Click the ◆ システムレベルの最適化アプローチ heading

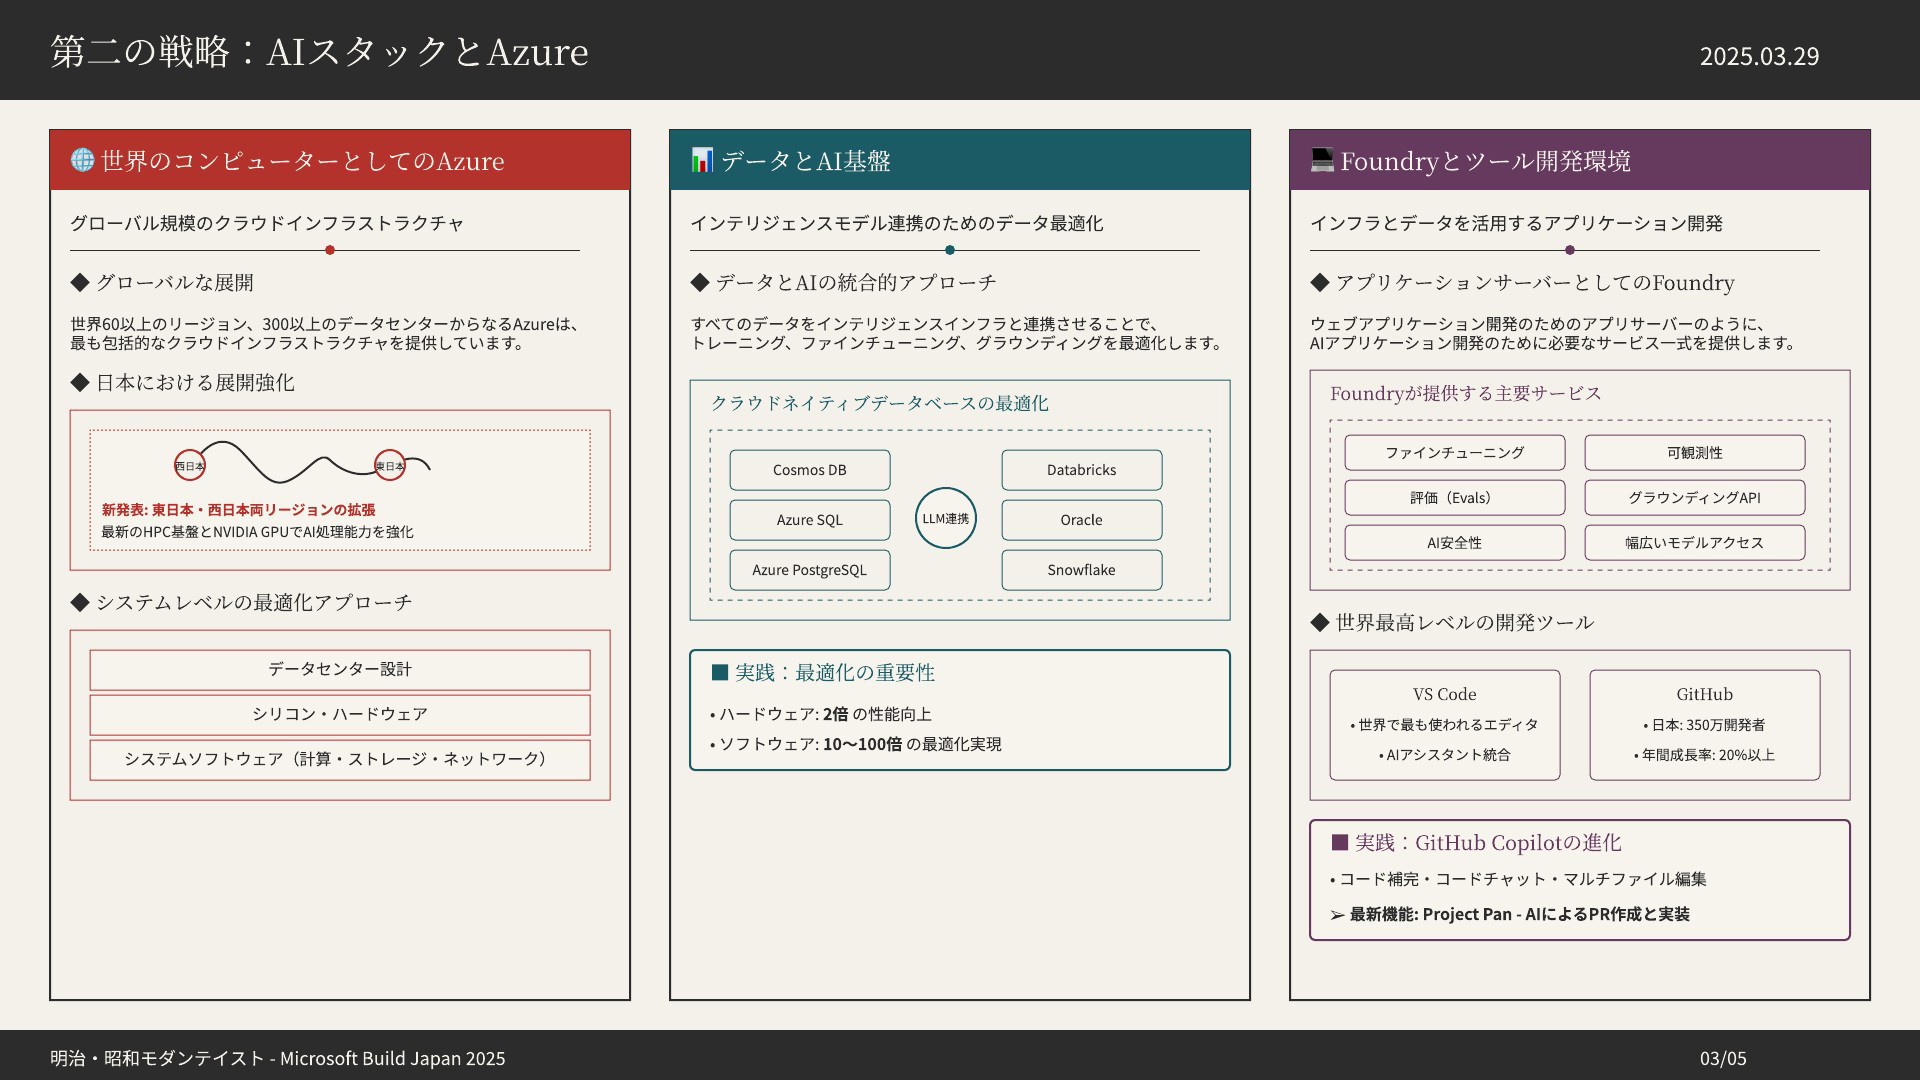pyautogui.click(x=241, y=603)
